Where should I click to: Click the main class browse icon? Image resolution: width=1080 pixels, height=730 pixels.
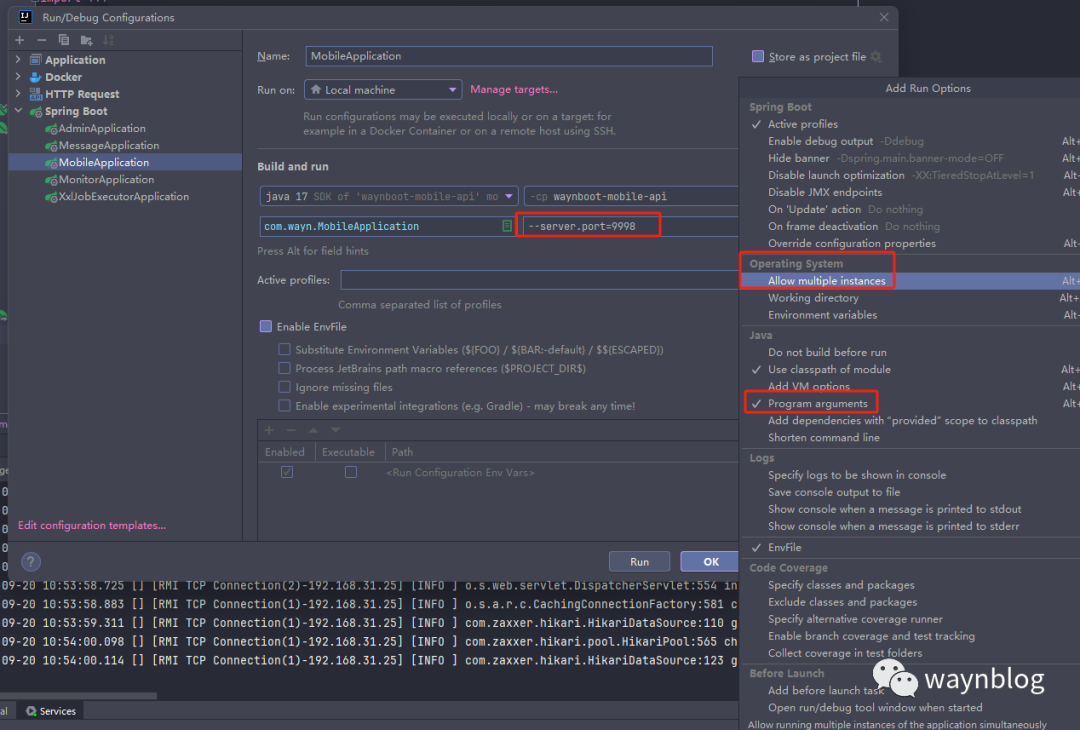click(x=507, y=226)
